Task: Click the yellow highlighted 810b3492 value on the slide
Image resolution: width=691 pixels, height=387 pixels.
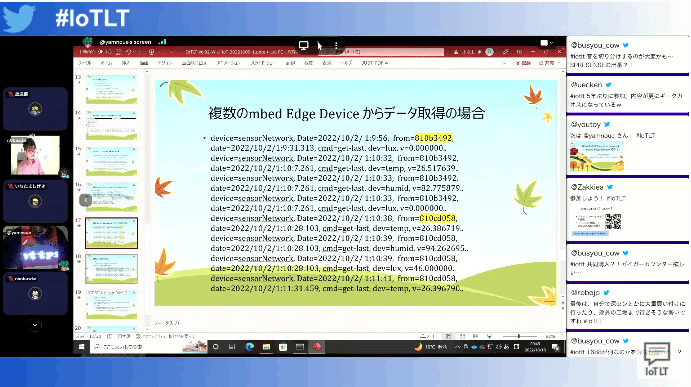Action: pos(433,138)
